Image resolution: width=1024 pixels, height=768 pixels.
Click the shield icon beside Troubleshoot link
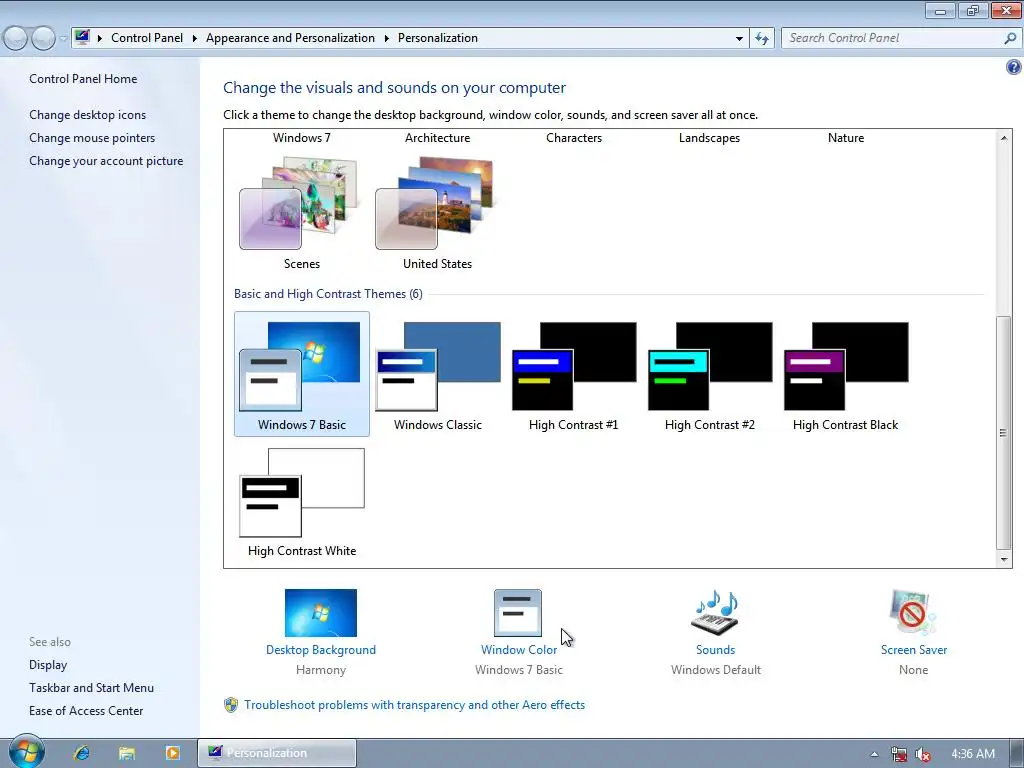pyautogui.click(x=231, y=705)
